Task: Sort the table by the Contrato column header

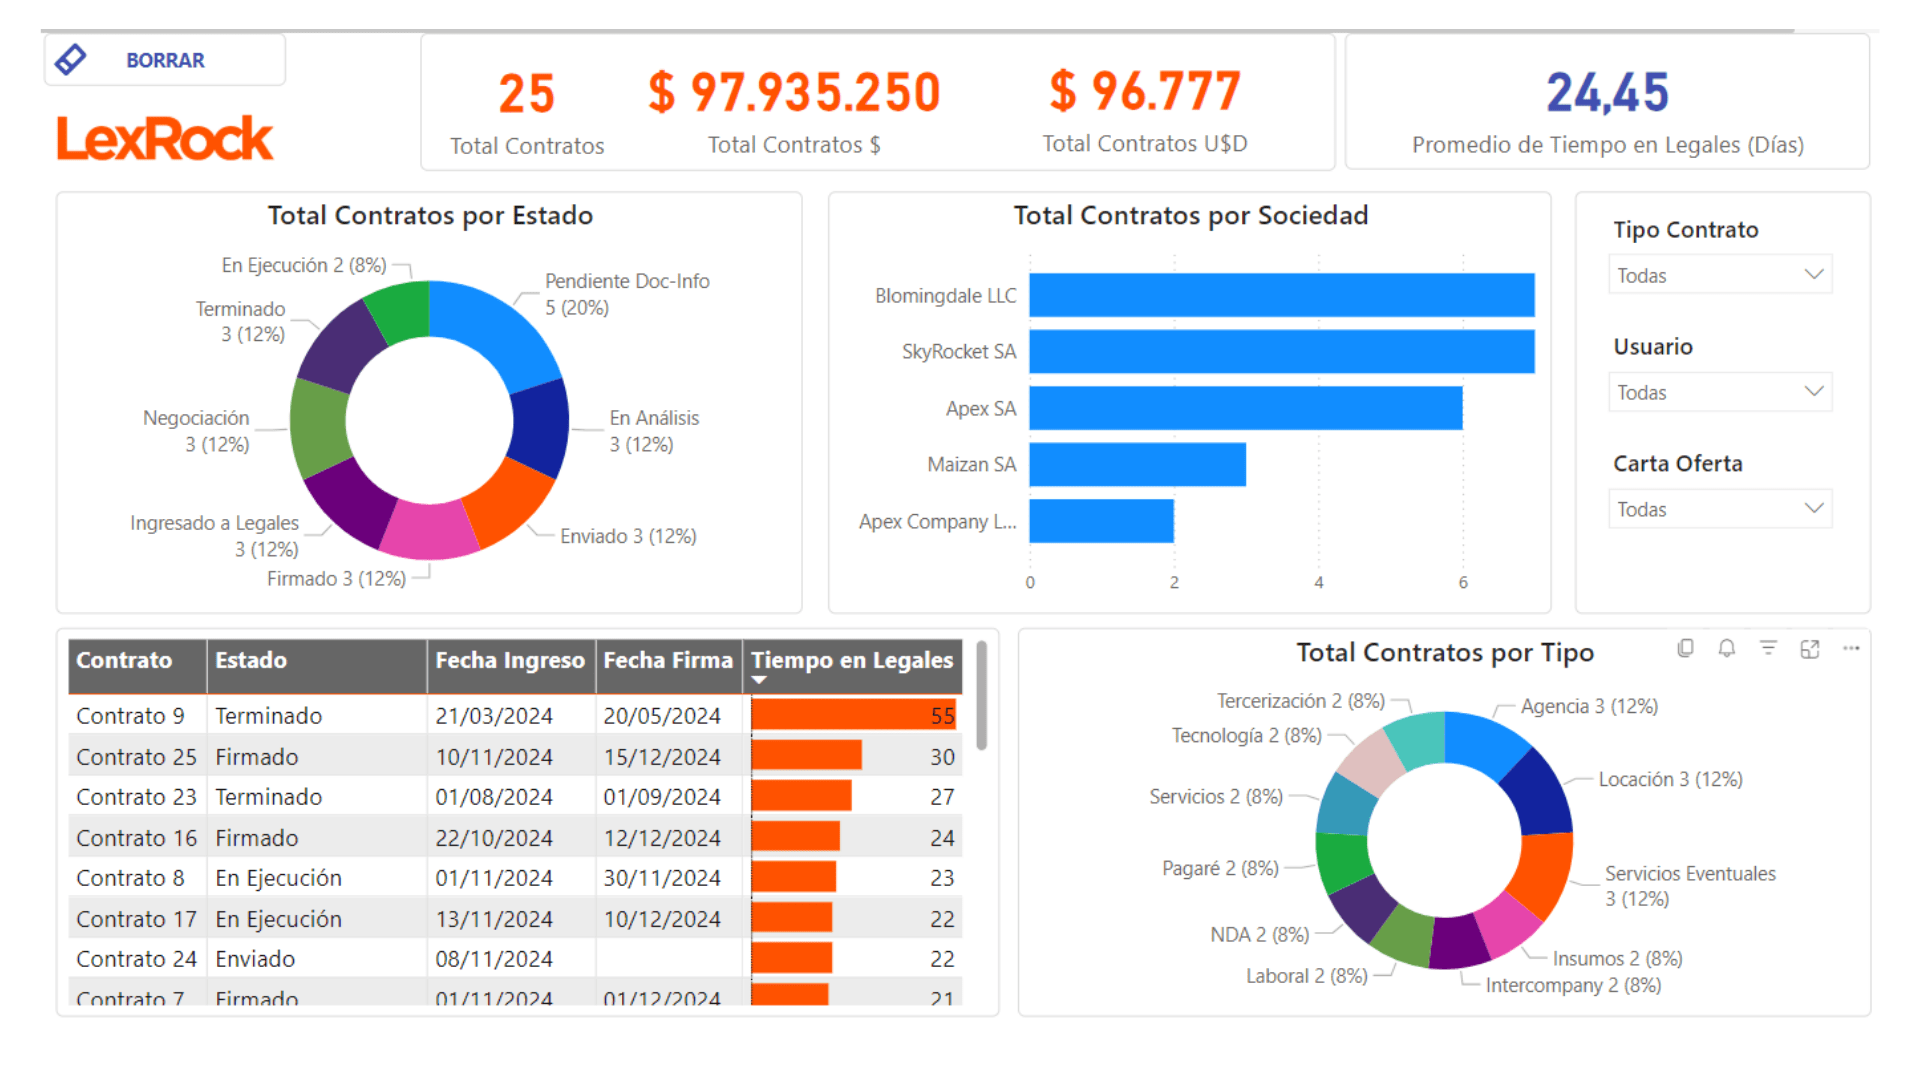Action: [124, 660]
